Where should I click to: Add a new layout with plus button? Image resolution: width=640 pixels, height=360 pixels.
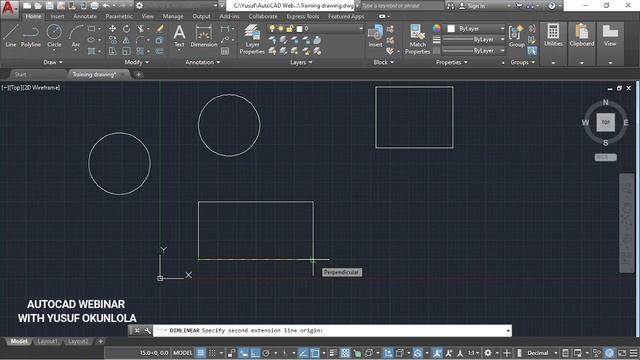[x=100, y=341]
